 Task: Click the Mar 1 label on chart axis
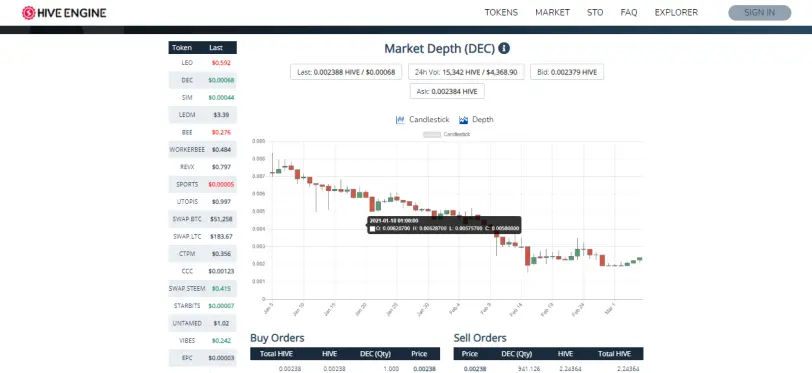coord(610,308)
